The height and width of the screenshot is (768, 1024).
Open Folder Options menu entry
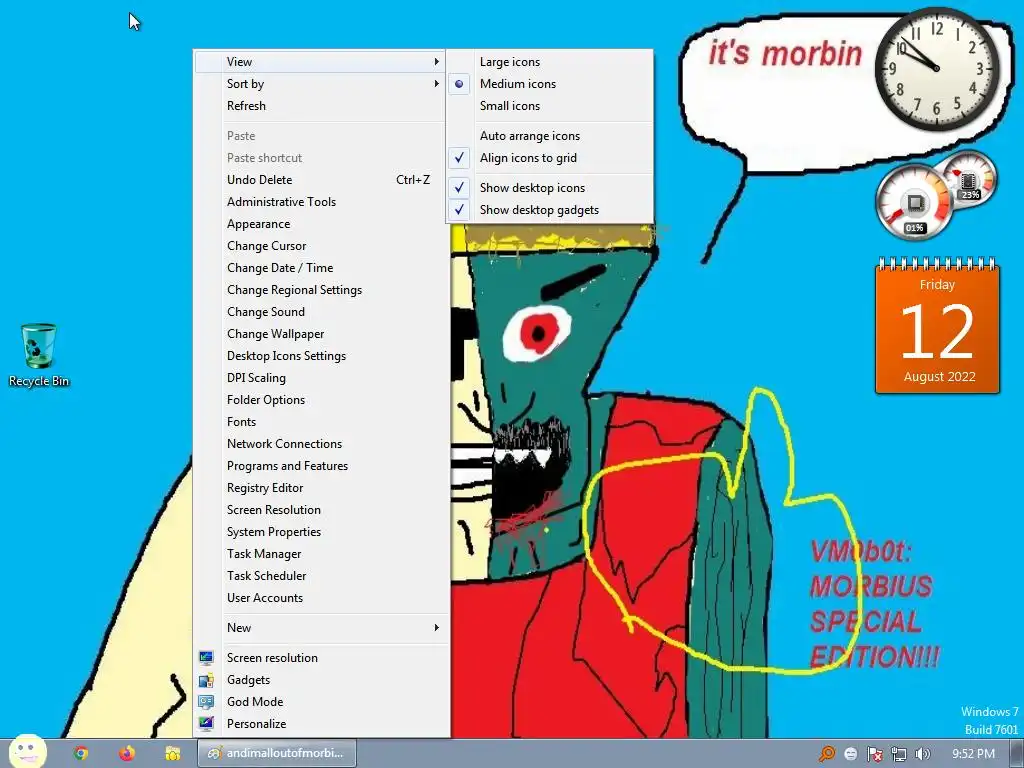320,400
